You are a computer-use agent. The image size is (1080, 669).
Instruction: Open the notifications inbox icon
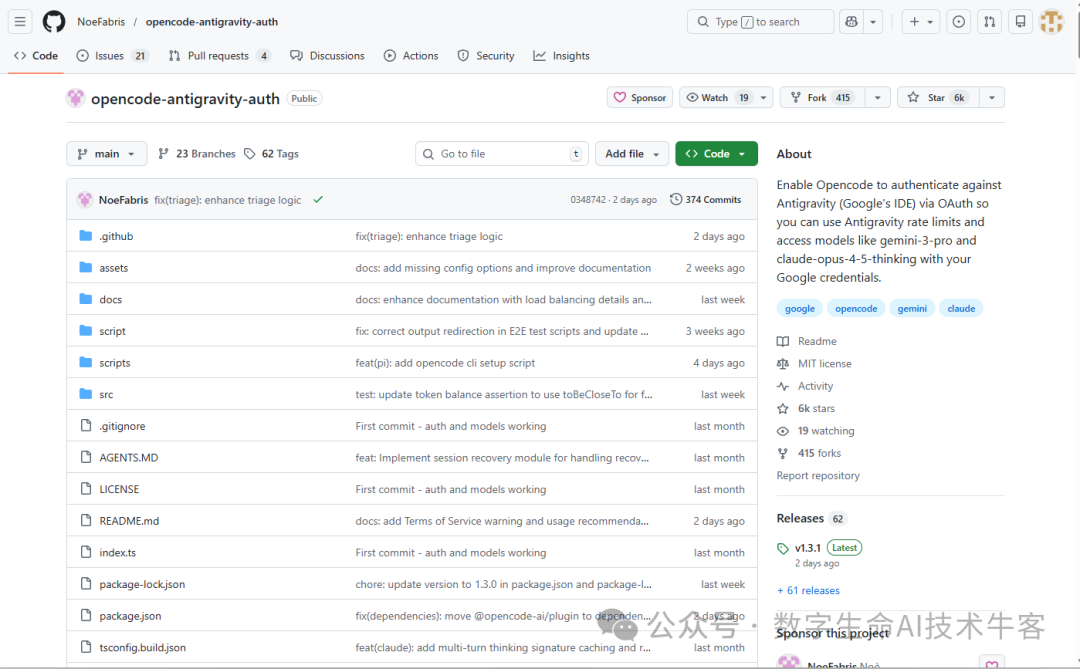(1021, 21)
